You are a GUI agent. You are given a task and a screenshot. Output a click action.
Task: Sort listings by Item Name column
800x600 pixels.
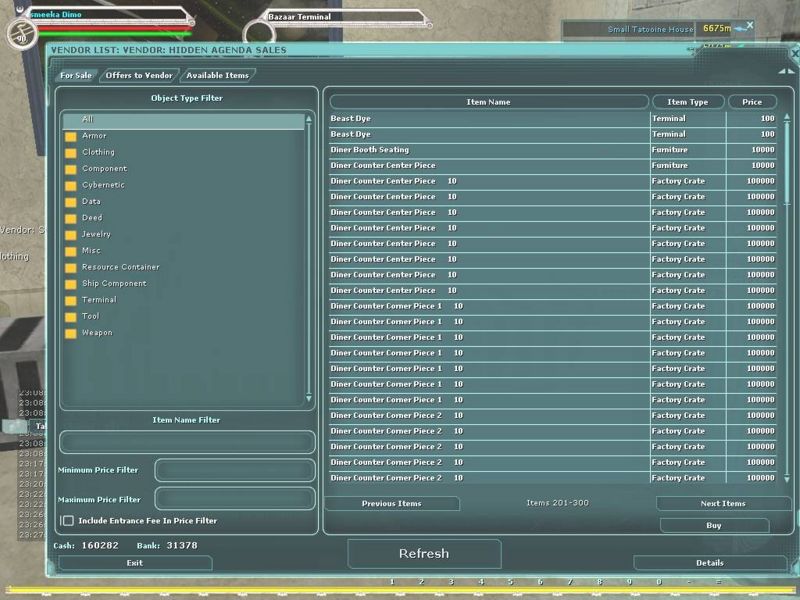[x=488, y=102]
